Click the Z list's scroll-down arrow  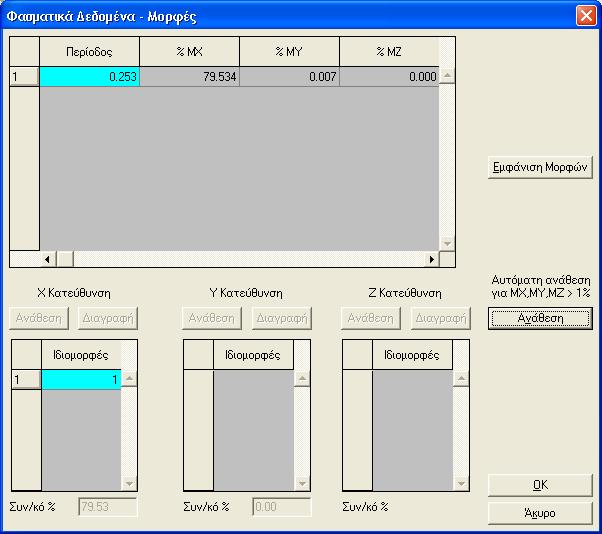pos(461,483)
